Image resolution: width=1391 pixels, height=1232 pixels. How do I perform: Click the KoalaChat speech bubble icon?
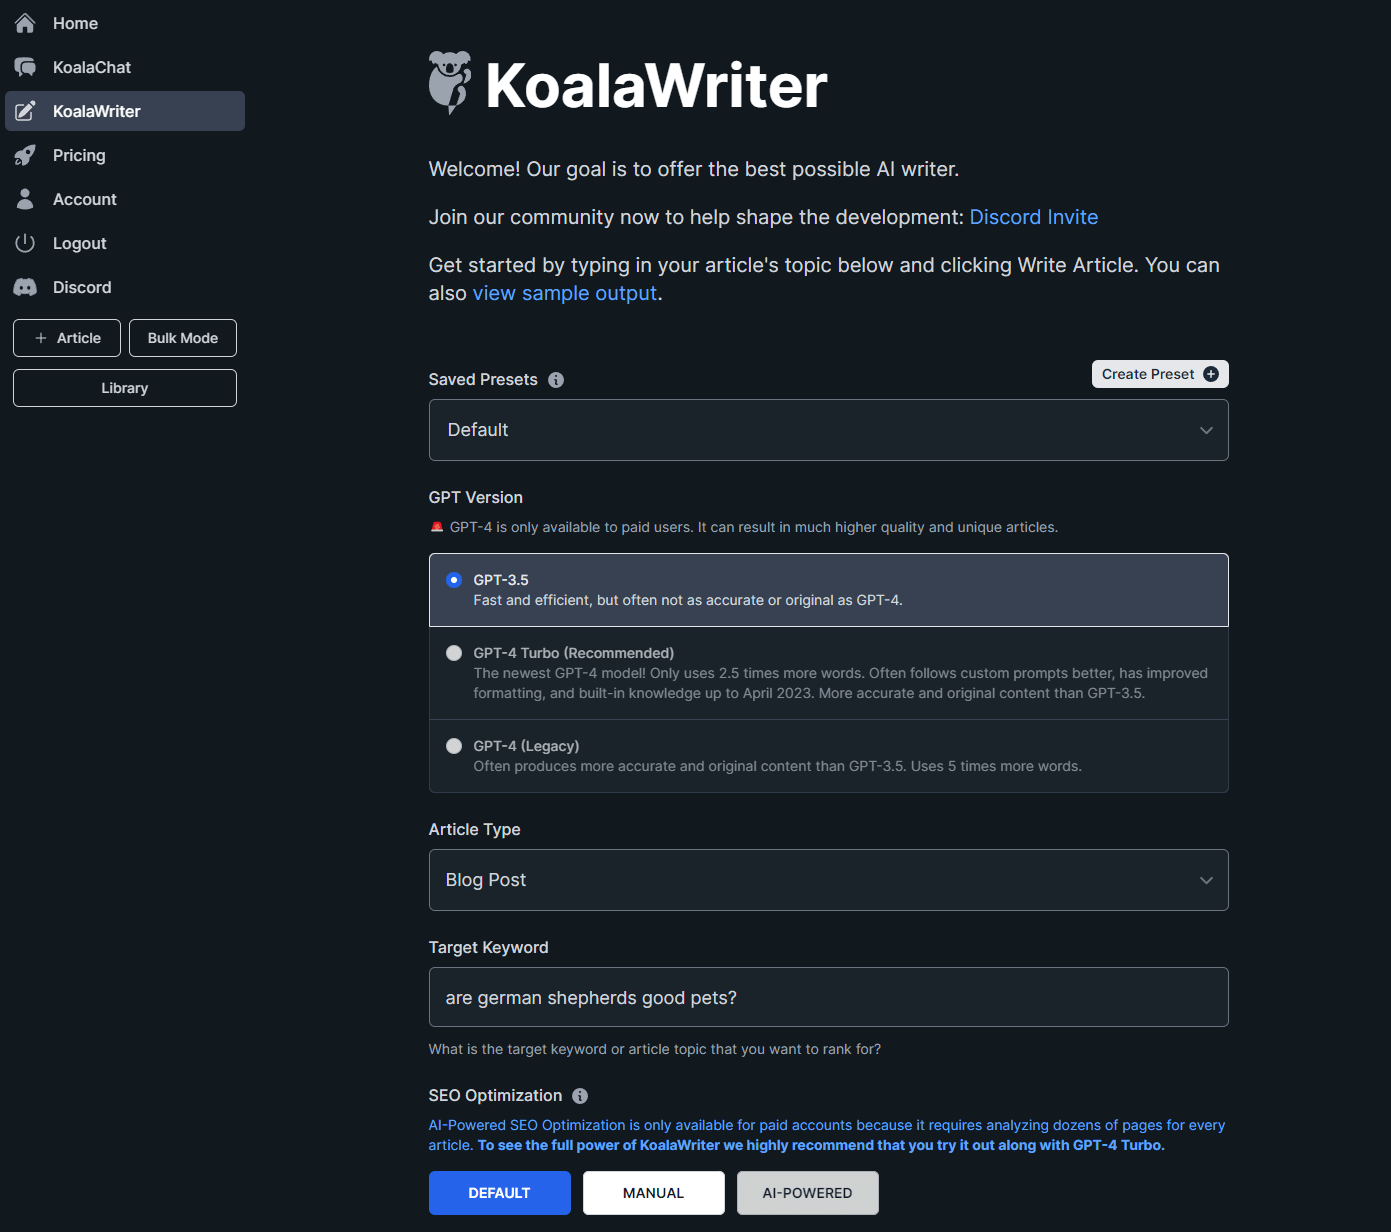(25, 67)
